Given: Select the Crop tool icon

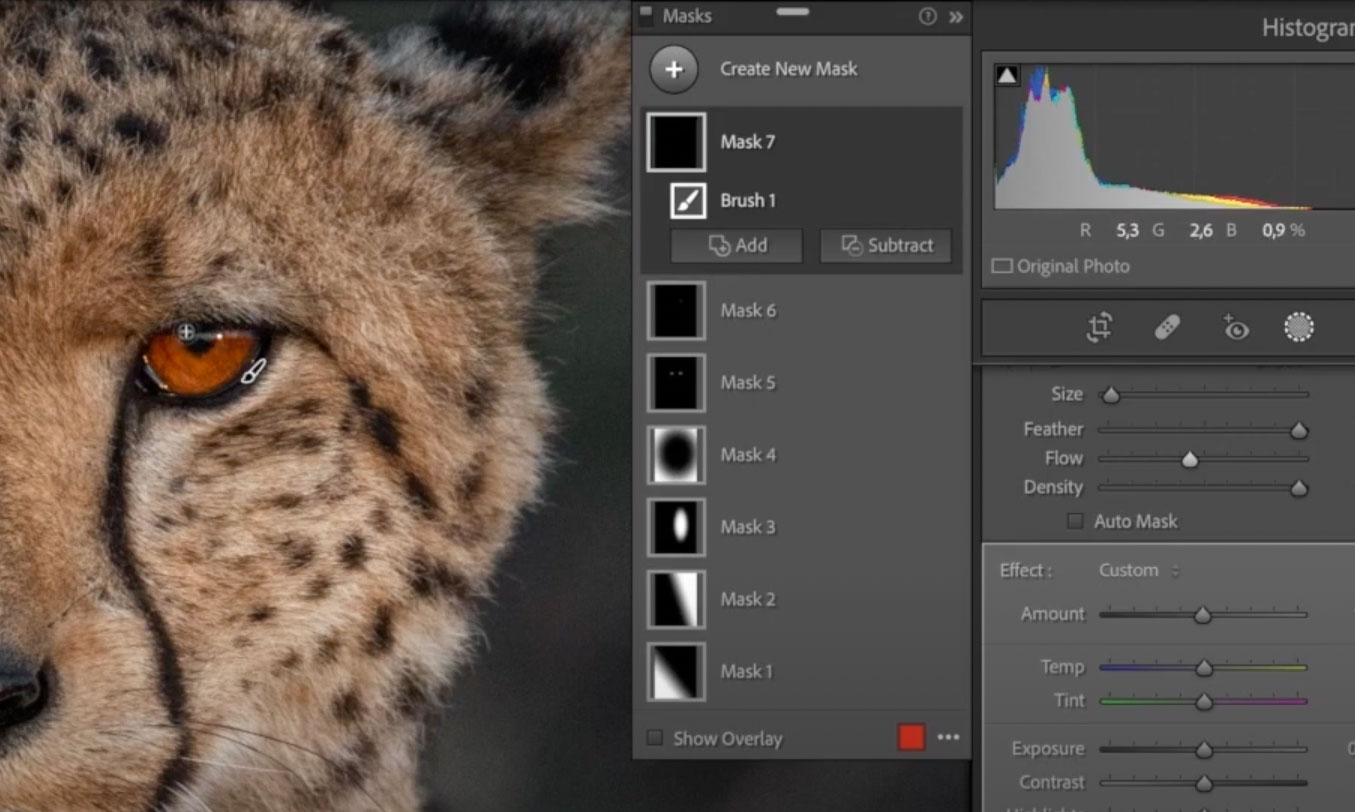Looking at the screenshot, I should click(x=1099, y=327).
